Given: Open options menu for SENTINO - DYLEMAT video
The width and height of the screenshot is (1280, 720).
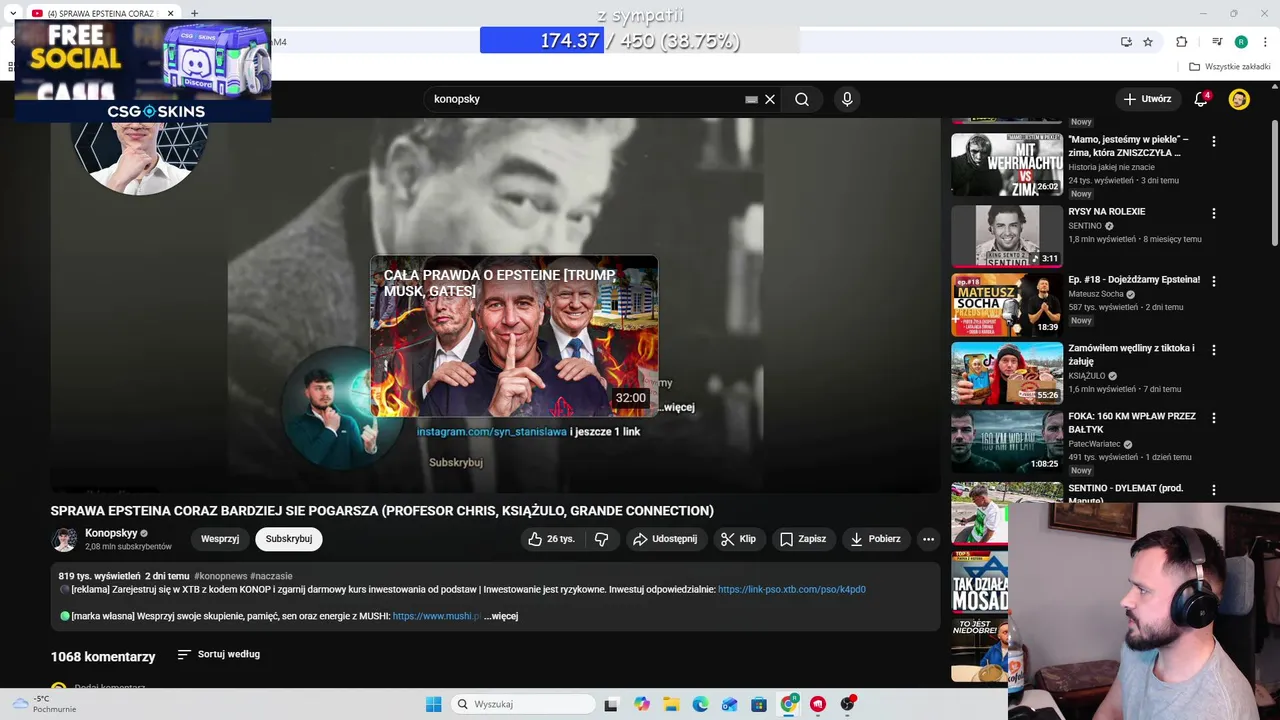Looking at the screenshot, I should pos(1214,490).
